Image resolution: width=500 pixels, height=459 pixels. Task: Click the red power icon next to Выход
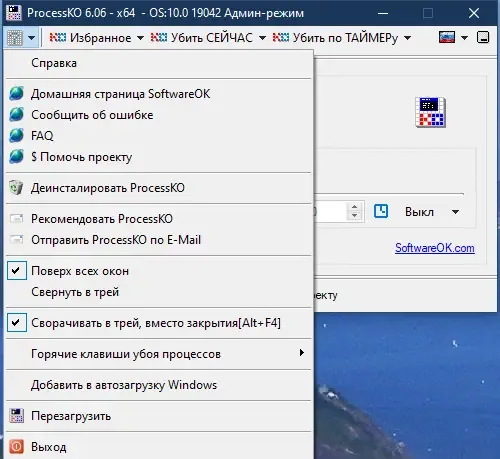pyautogui.click(x=16, y=447)
